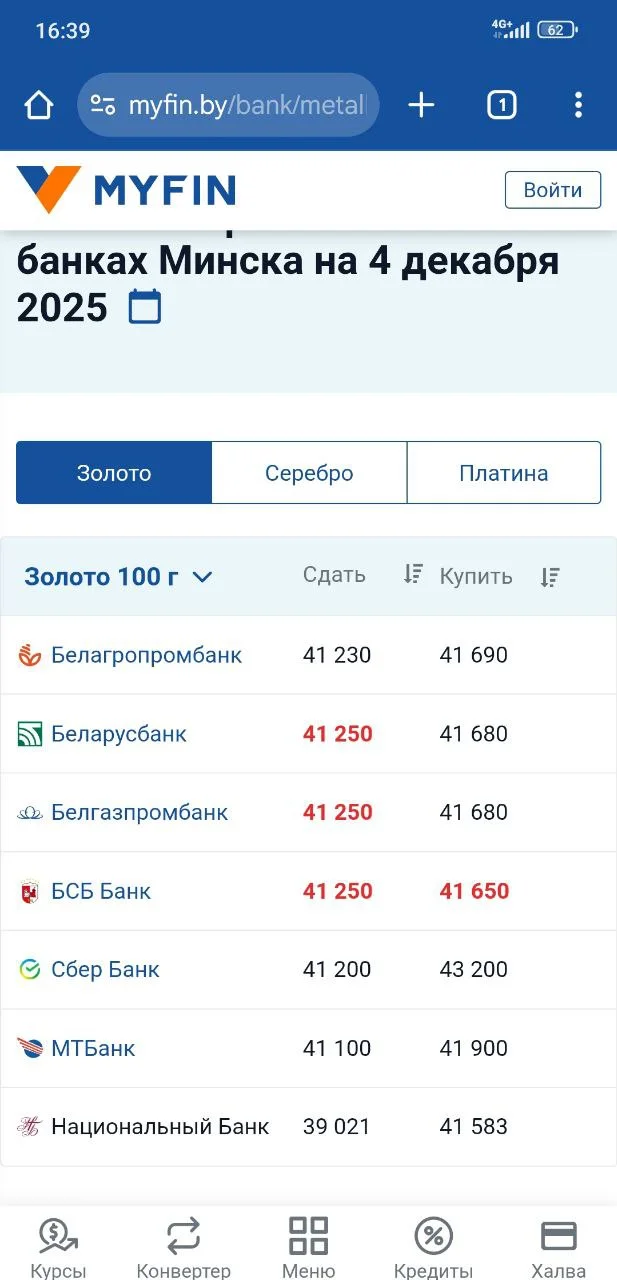
Task: Switch to the Платина tab
Action: coord(502,472)
